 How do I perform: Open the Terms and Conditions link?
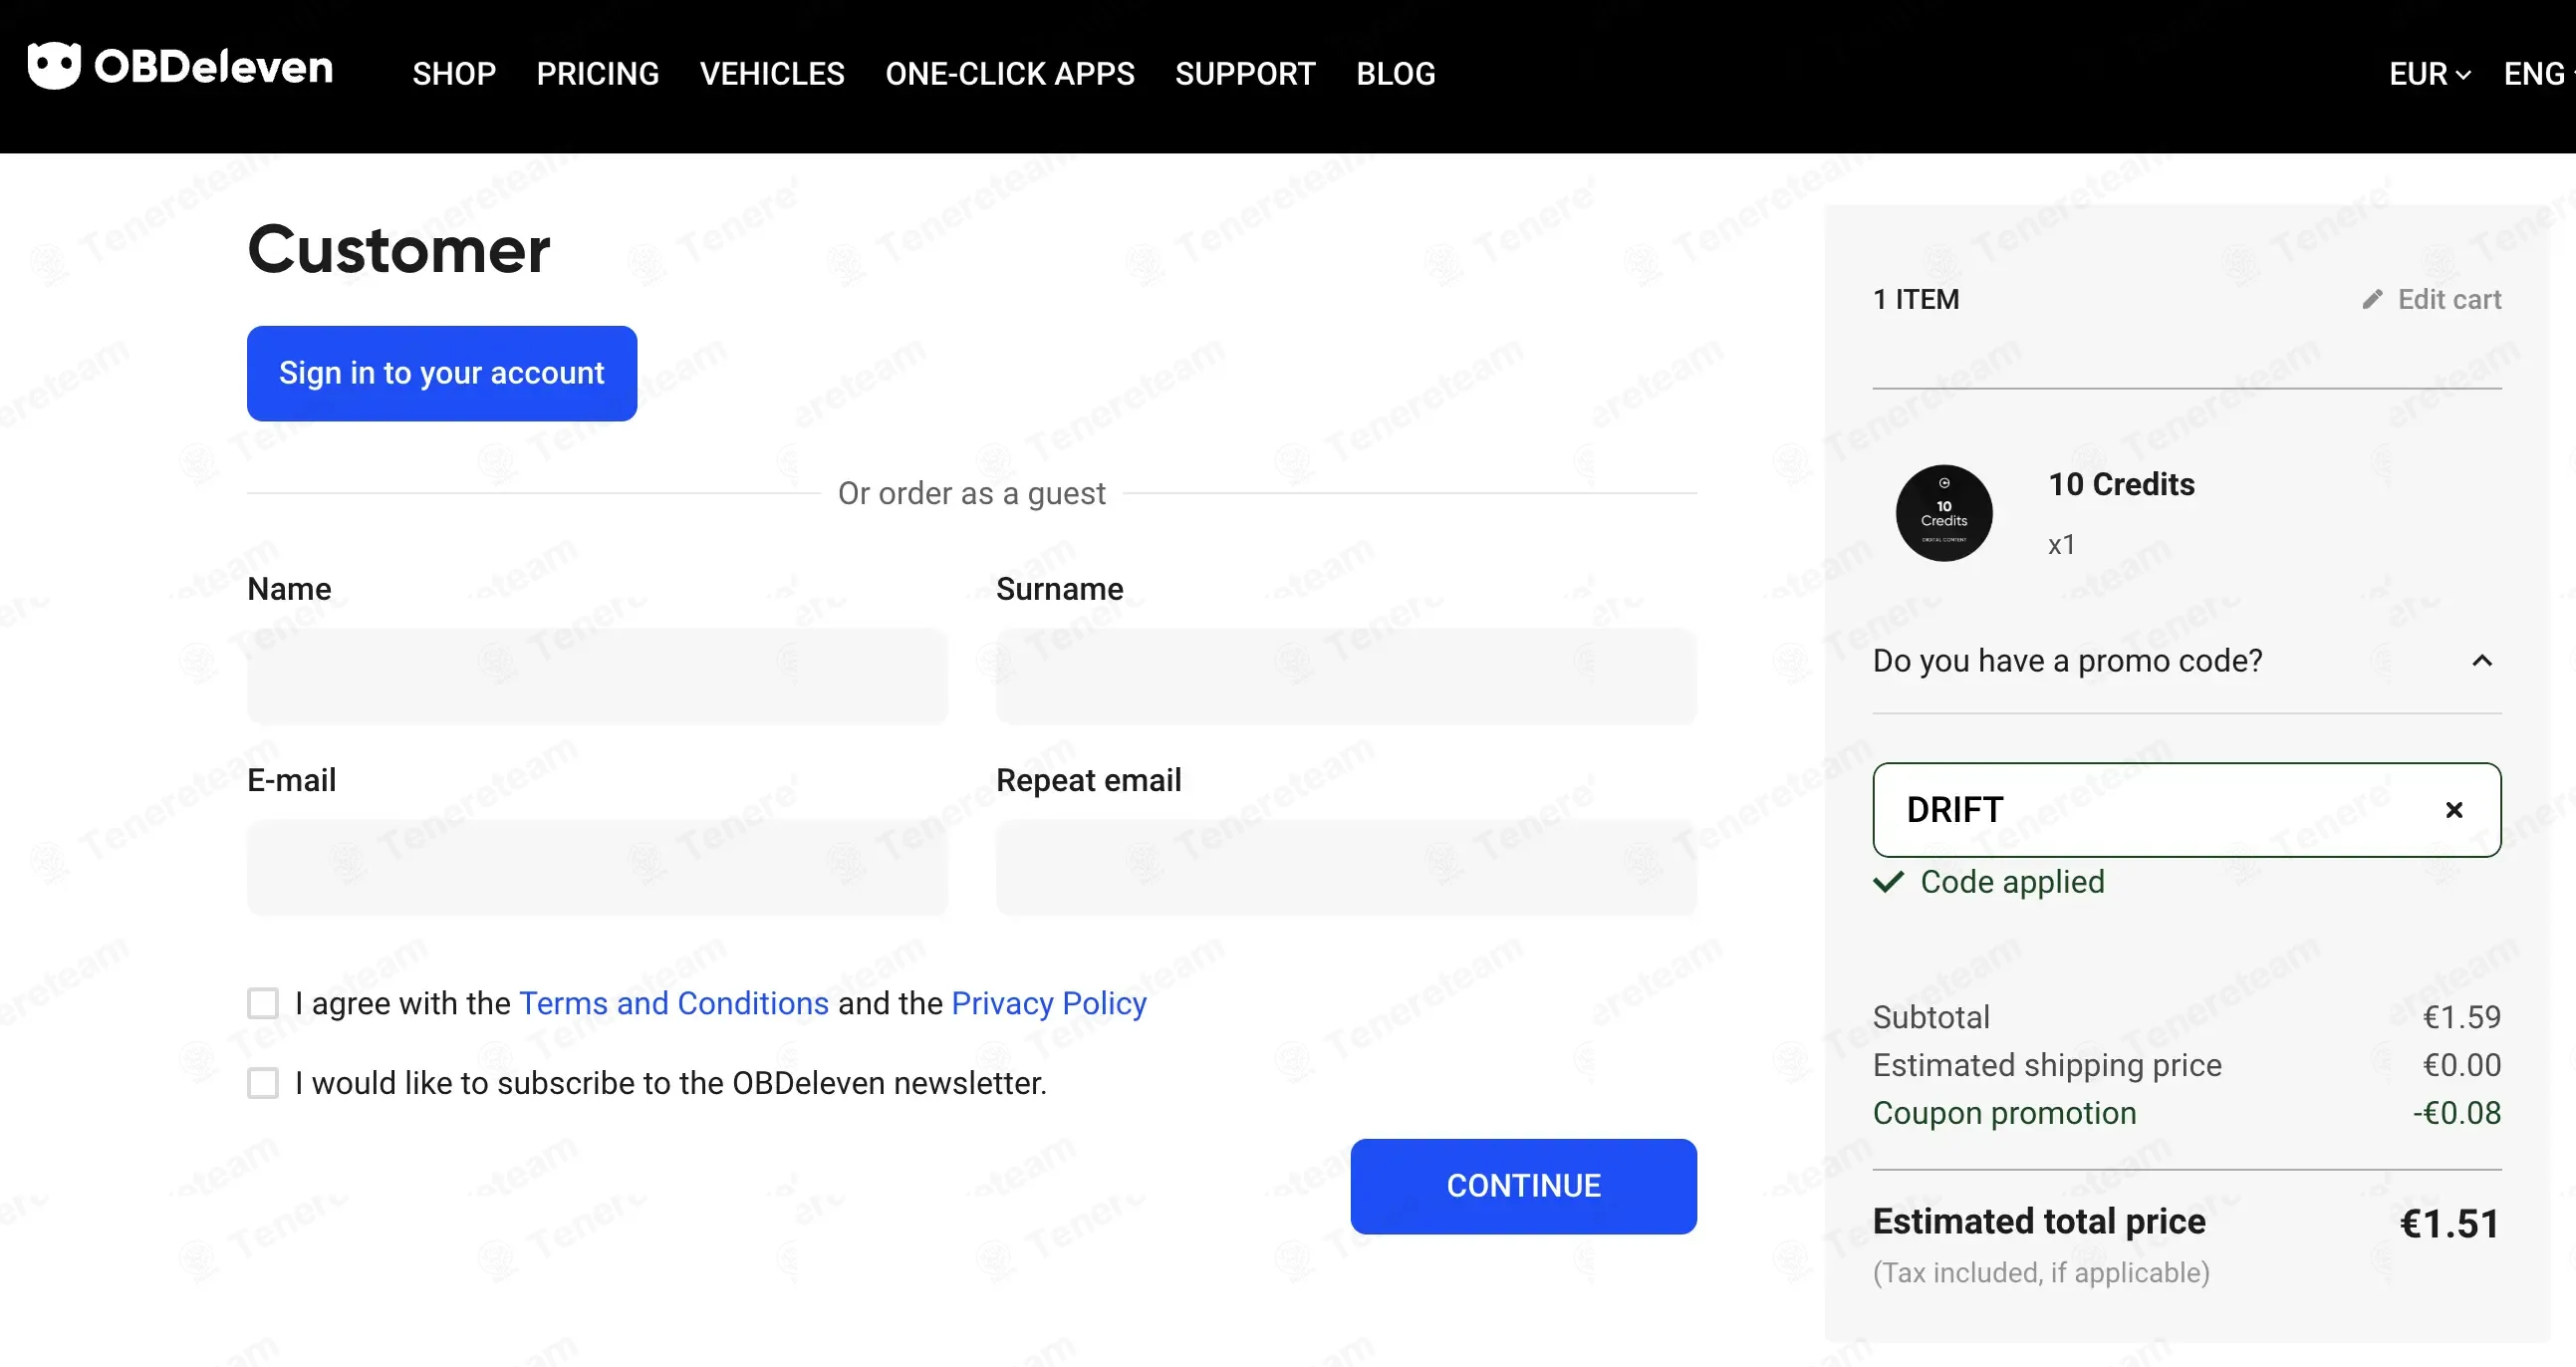674,1003
